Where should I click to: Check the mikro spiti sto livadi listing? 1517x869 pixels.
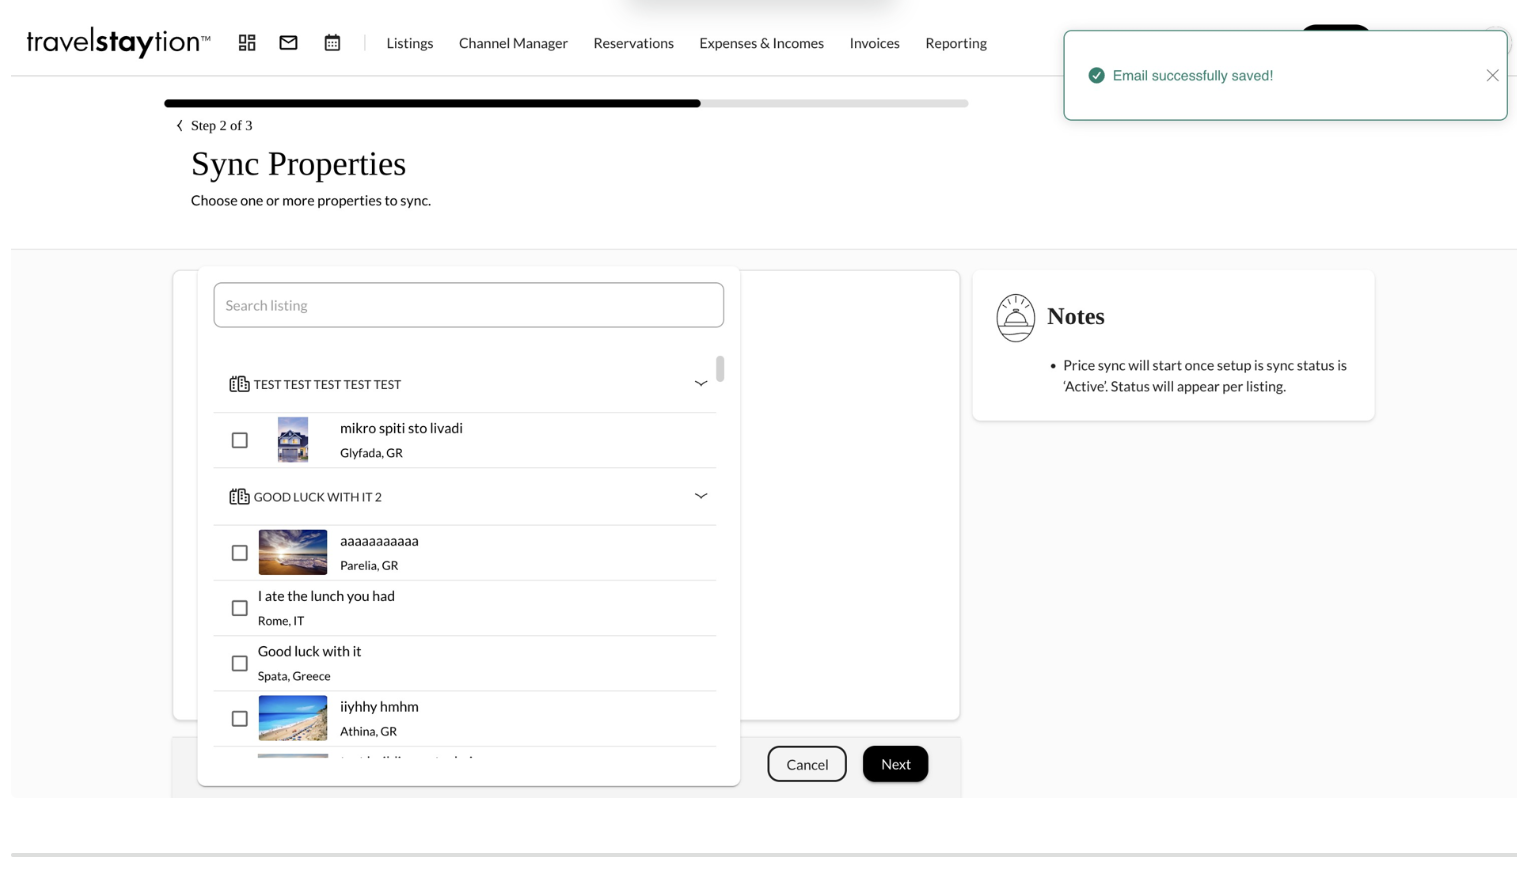[240, 440]
